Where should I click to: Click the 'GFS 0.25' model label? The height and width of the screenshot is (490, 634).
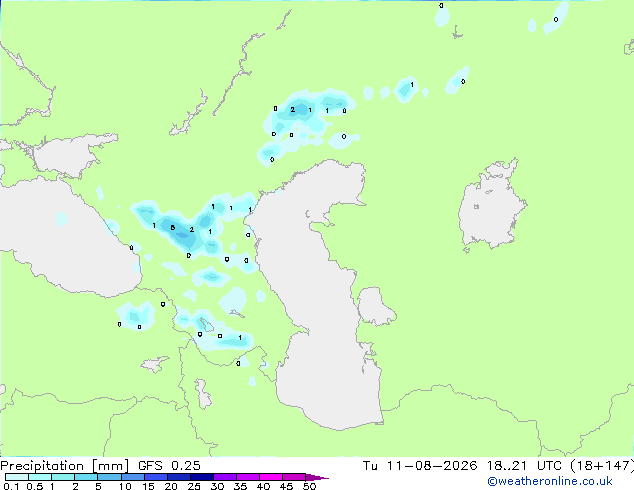169,466
